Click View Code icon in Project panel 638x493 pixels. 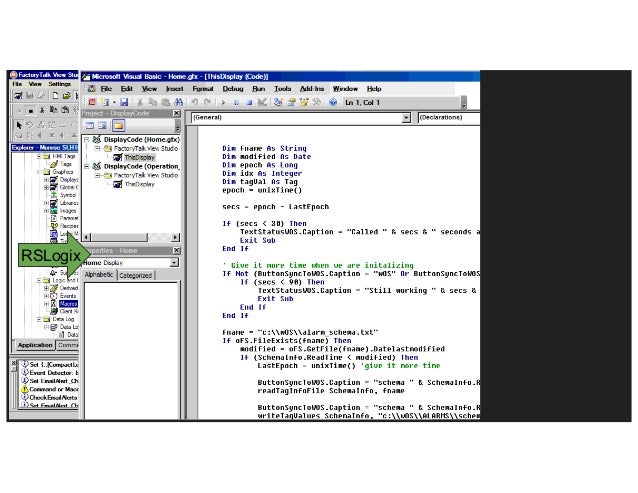[89, 126]
